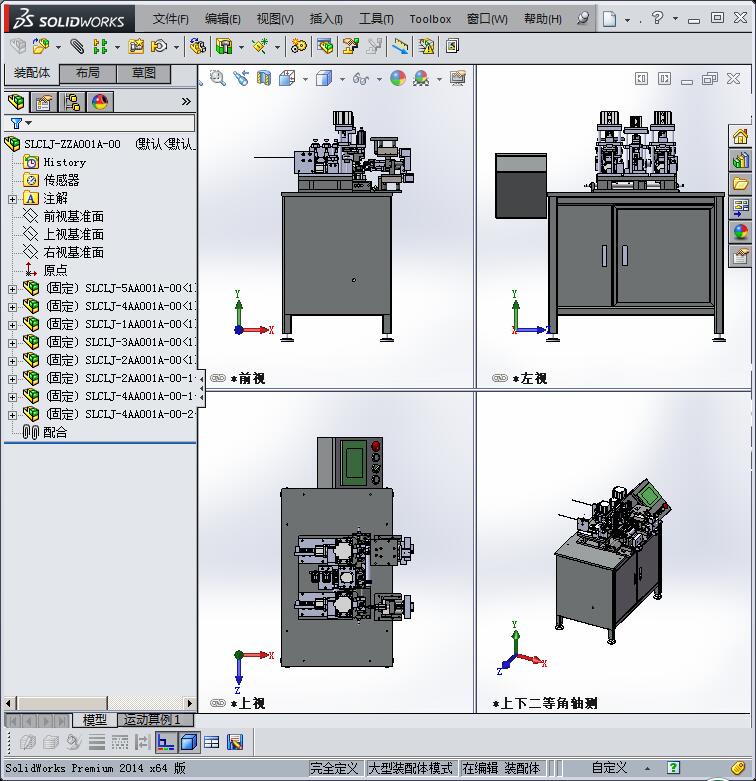Open File Explorer folder icon in task pane
The height and width of the screenshot is (781, 756).
(x=740, y=184)
